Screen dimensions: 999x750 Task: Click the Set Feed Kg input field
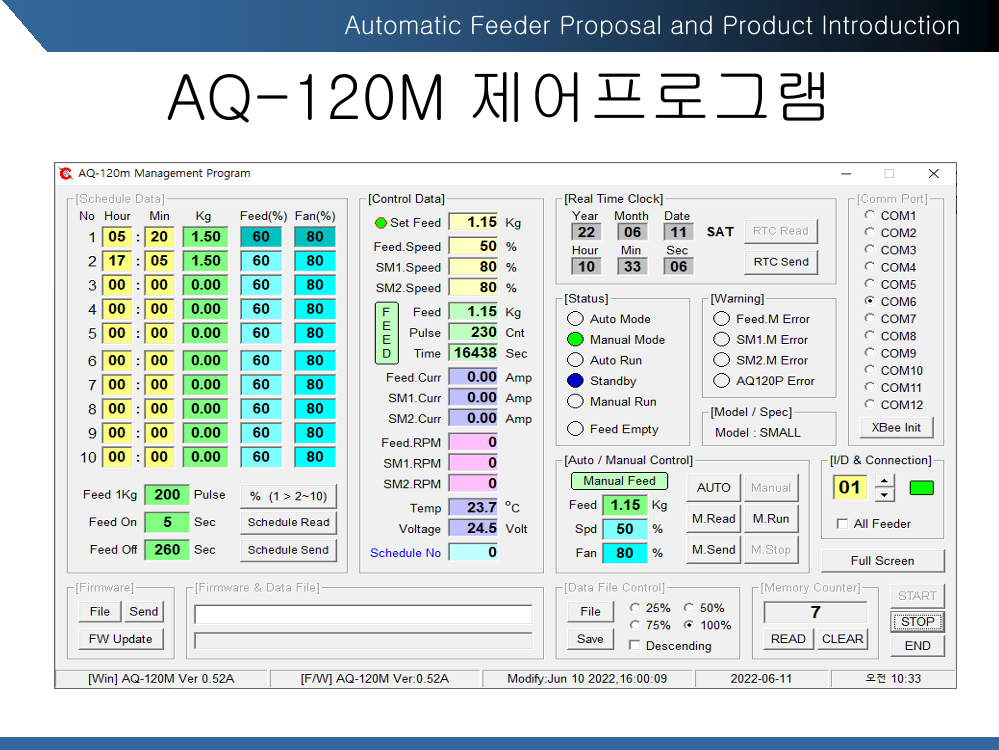coord(473,222)
